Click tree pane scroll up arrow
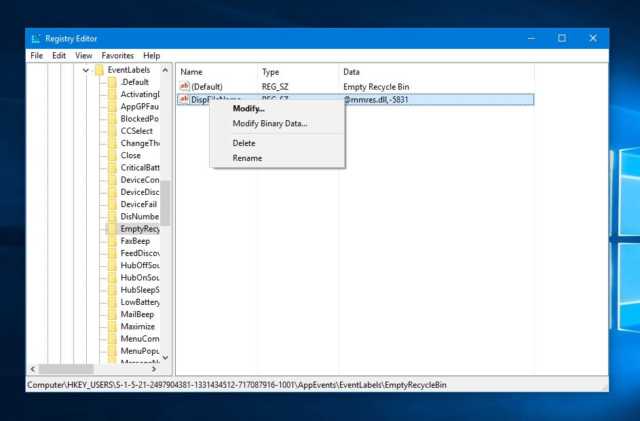 click(x=165, y=70)
